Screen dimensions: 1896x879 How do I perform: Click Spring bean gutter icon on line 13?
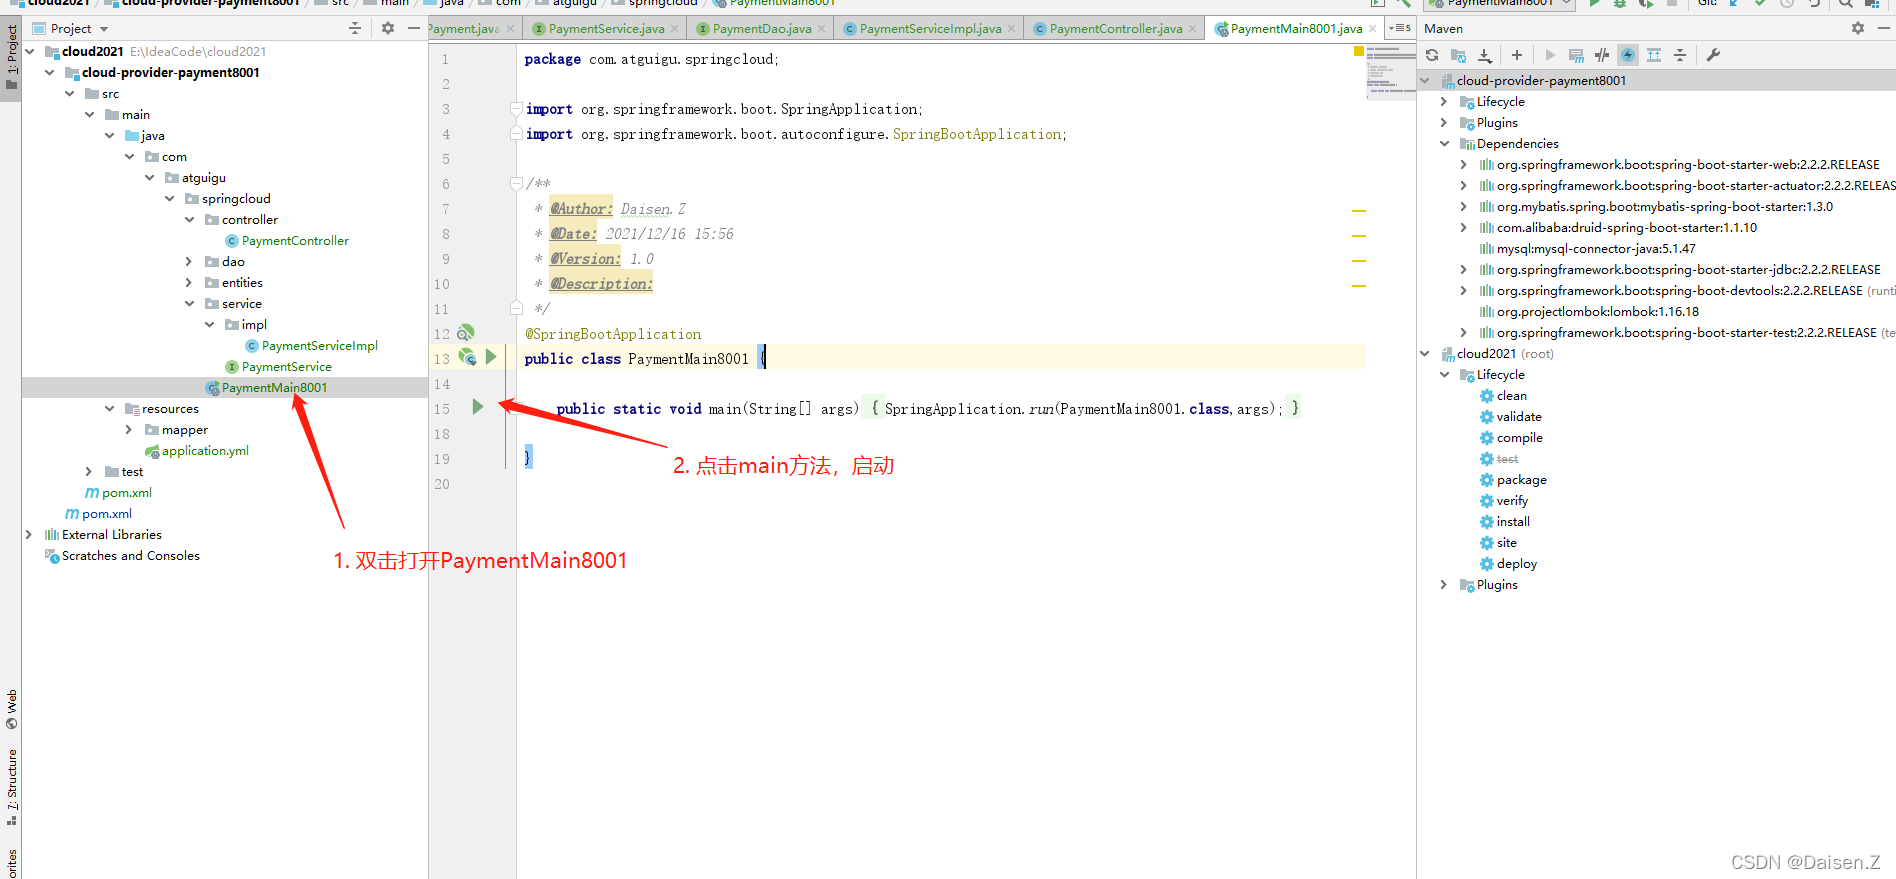point(467,356)
